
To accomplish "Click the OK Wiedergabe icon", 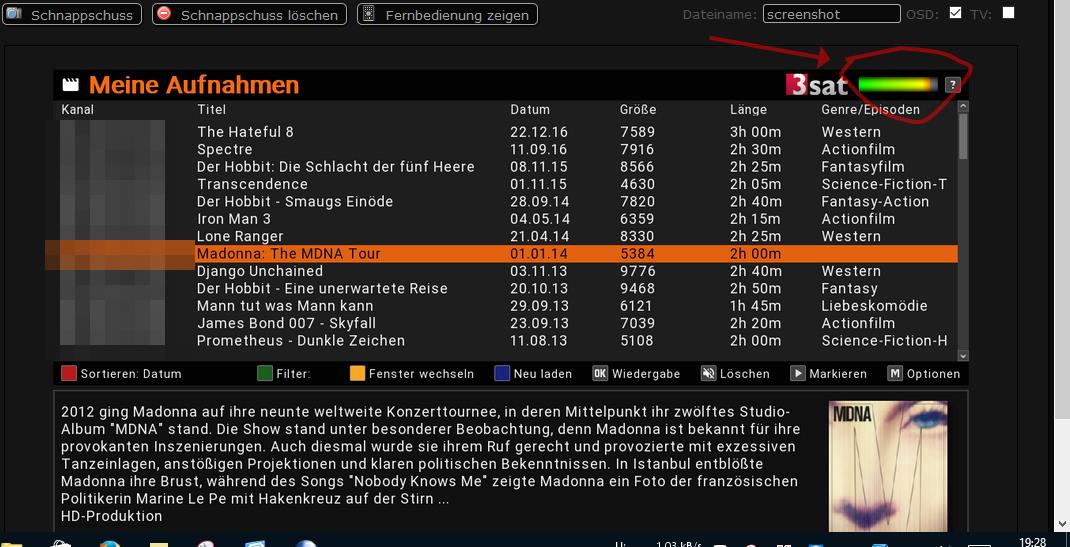I will [600, 374].
